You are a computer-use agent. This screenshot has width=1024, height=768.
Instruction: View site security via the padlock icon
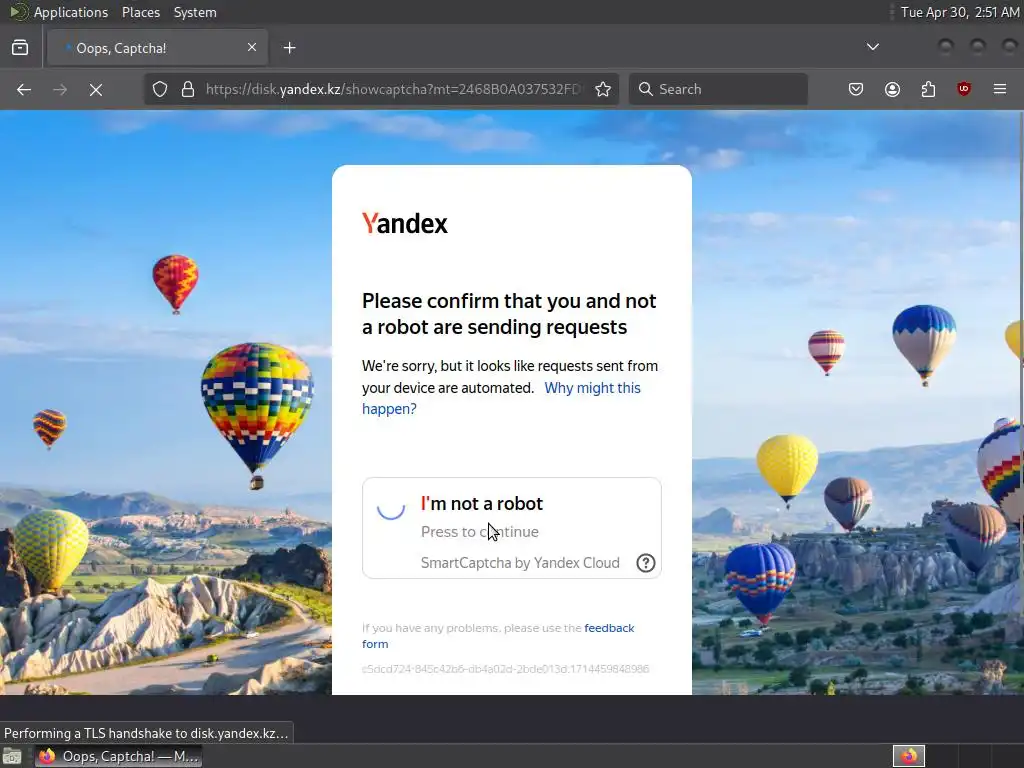(x=188, y=89)
